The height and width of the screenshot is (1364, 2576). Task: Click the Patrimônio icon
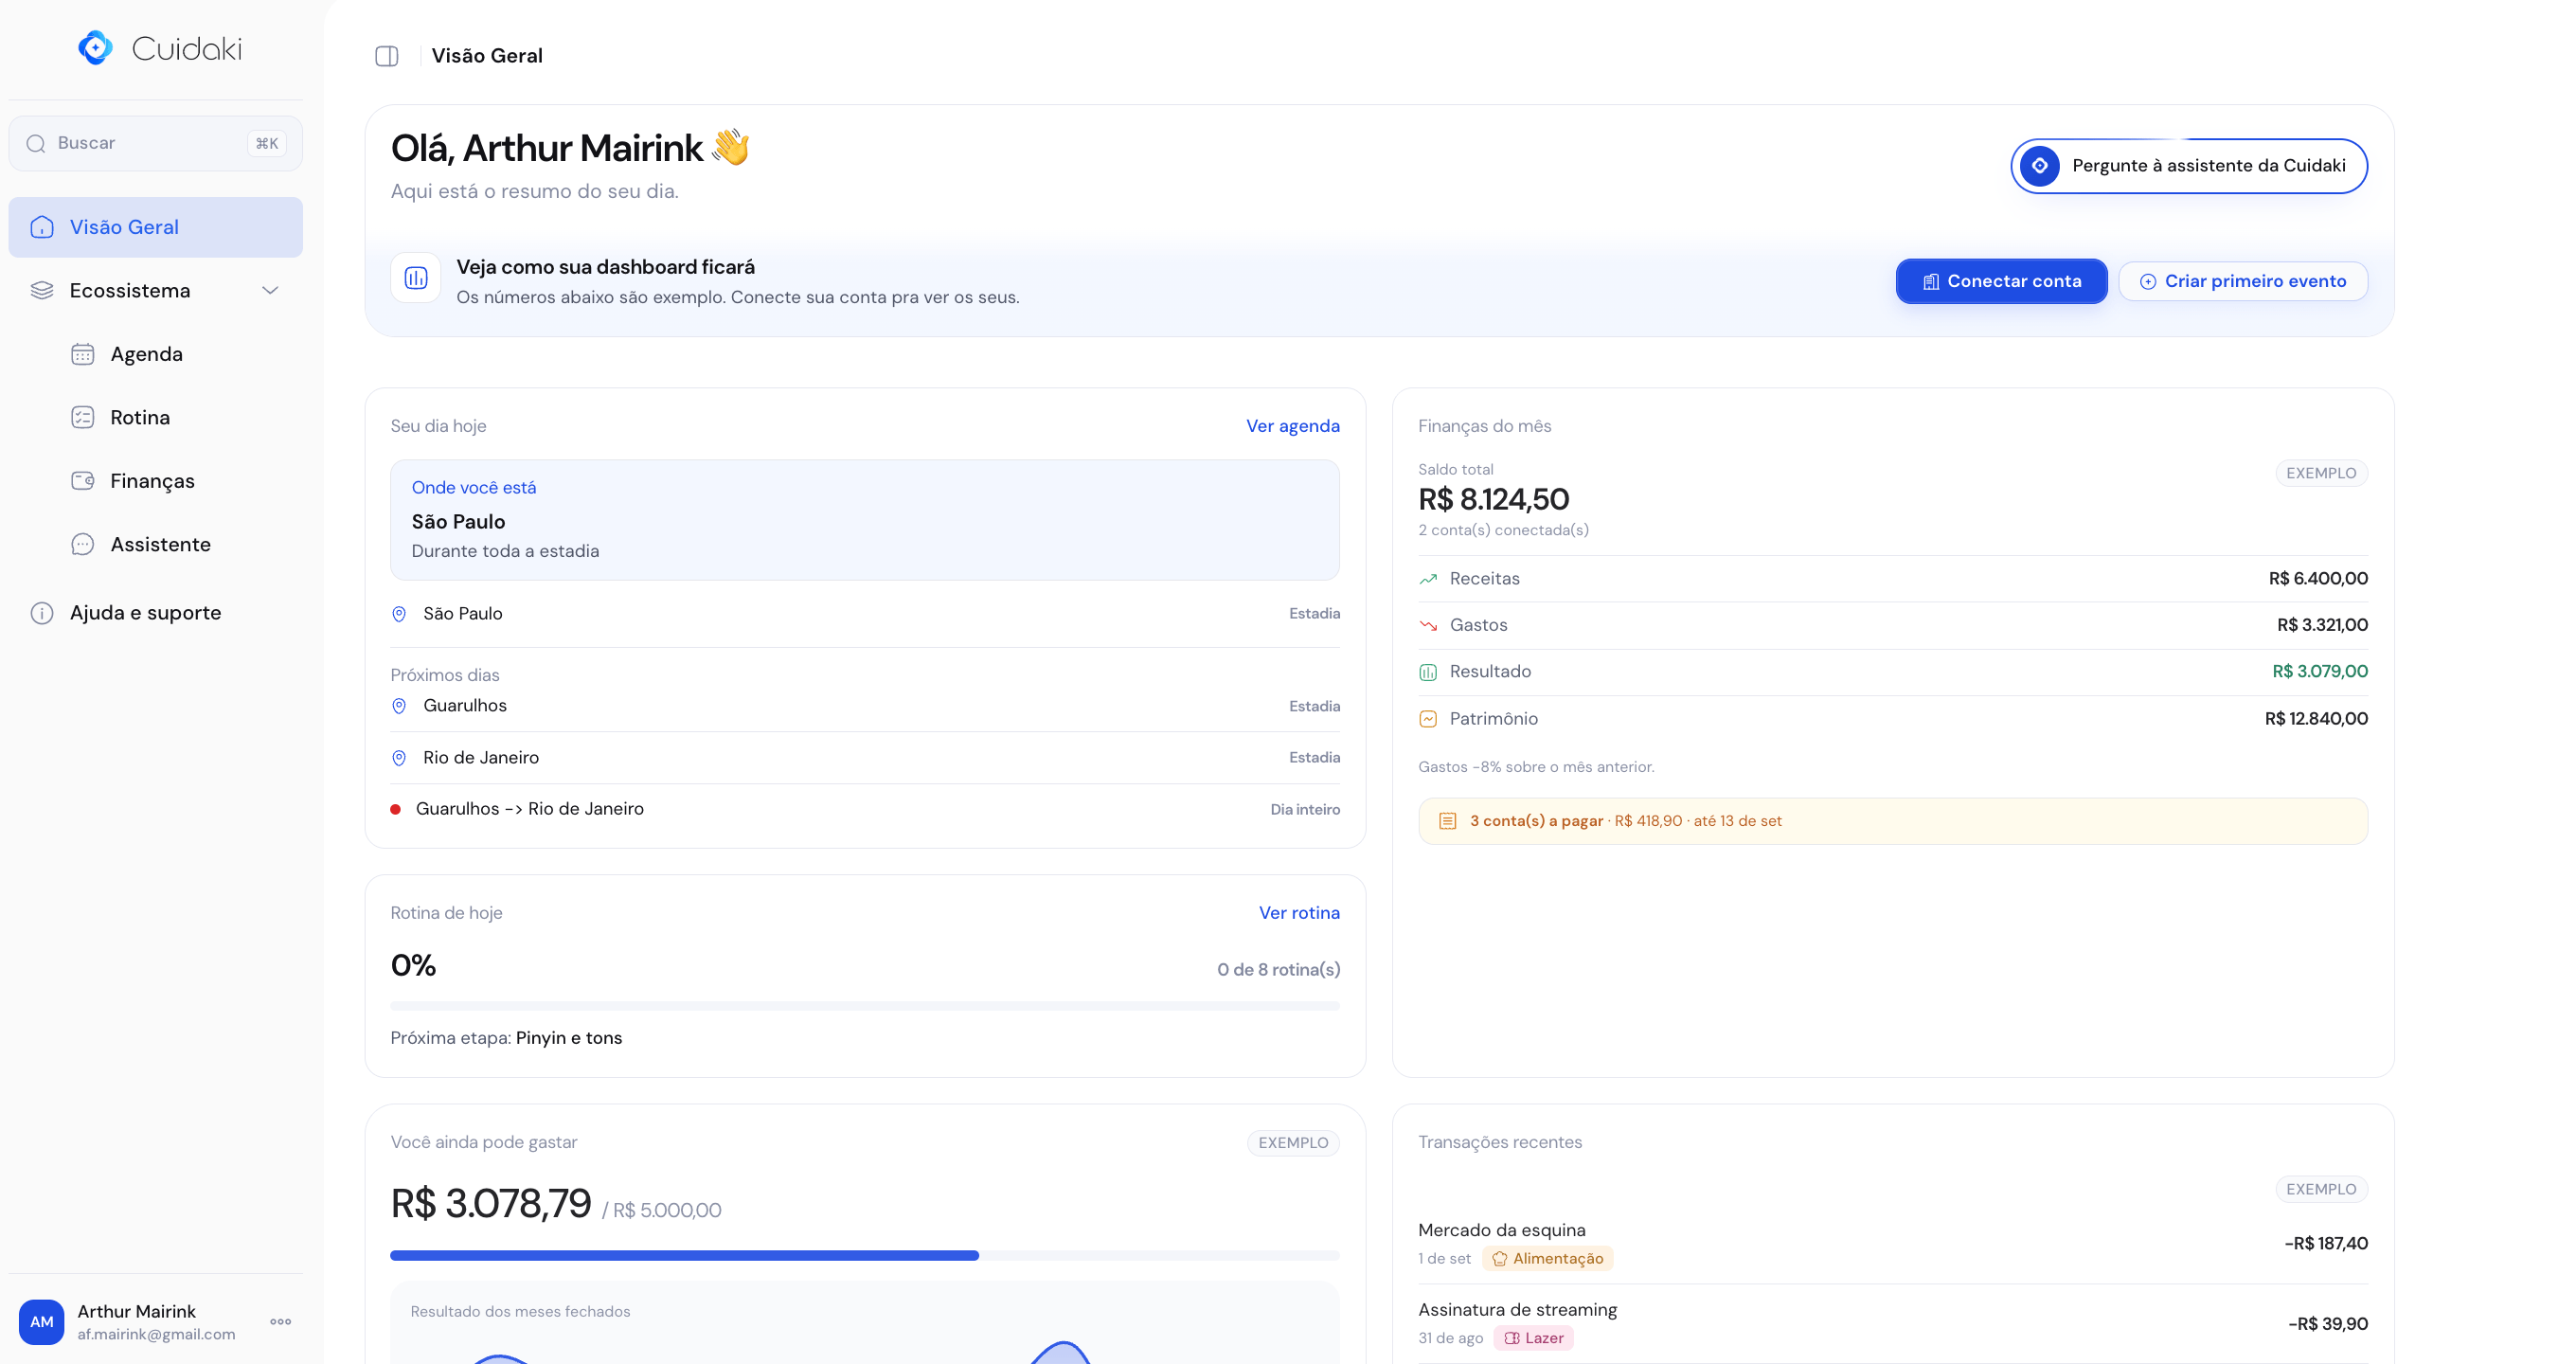click(1428, 719)
